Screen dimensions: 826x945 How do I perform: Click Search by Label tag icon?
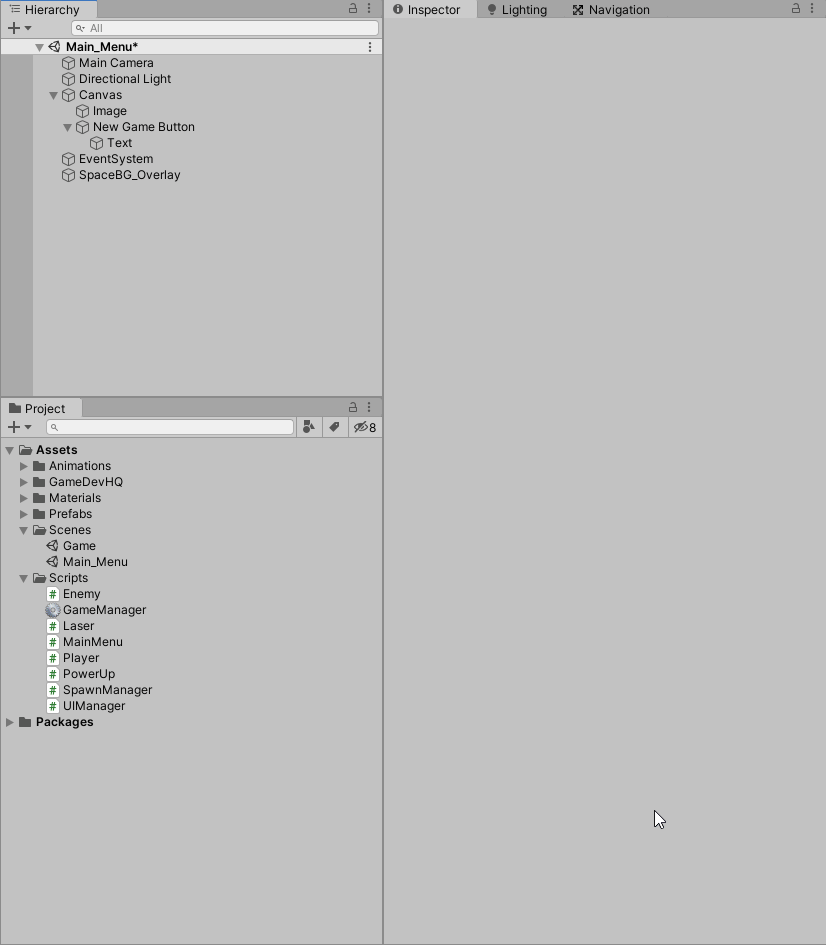(x=334, y=427)
